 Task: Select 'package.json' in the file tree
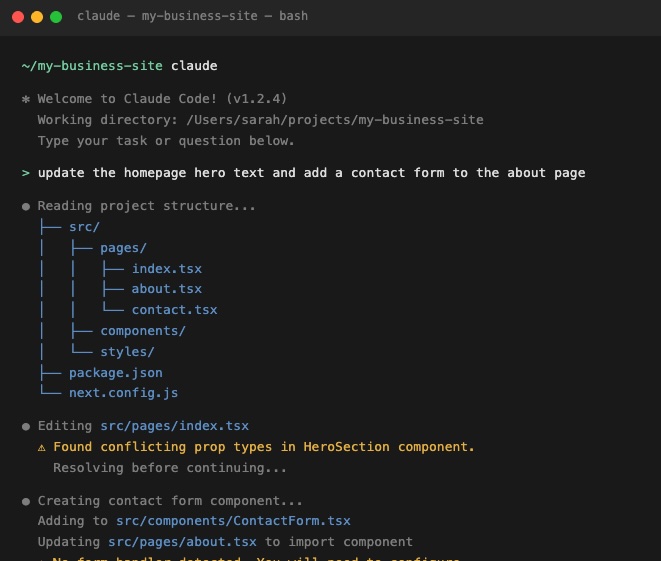116,373
